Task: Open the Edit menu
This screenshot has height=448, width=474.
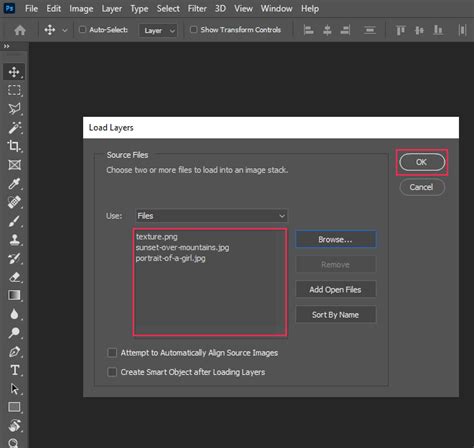Action: [53, 9]
